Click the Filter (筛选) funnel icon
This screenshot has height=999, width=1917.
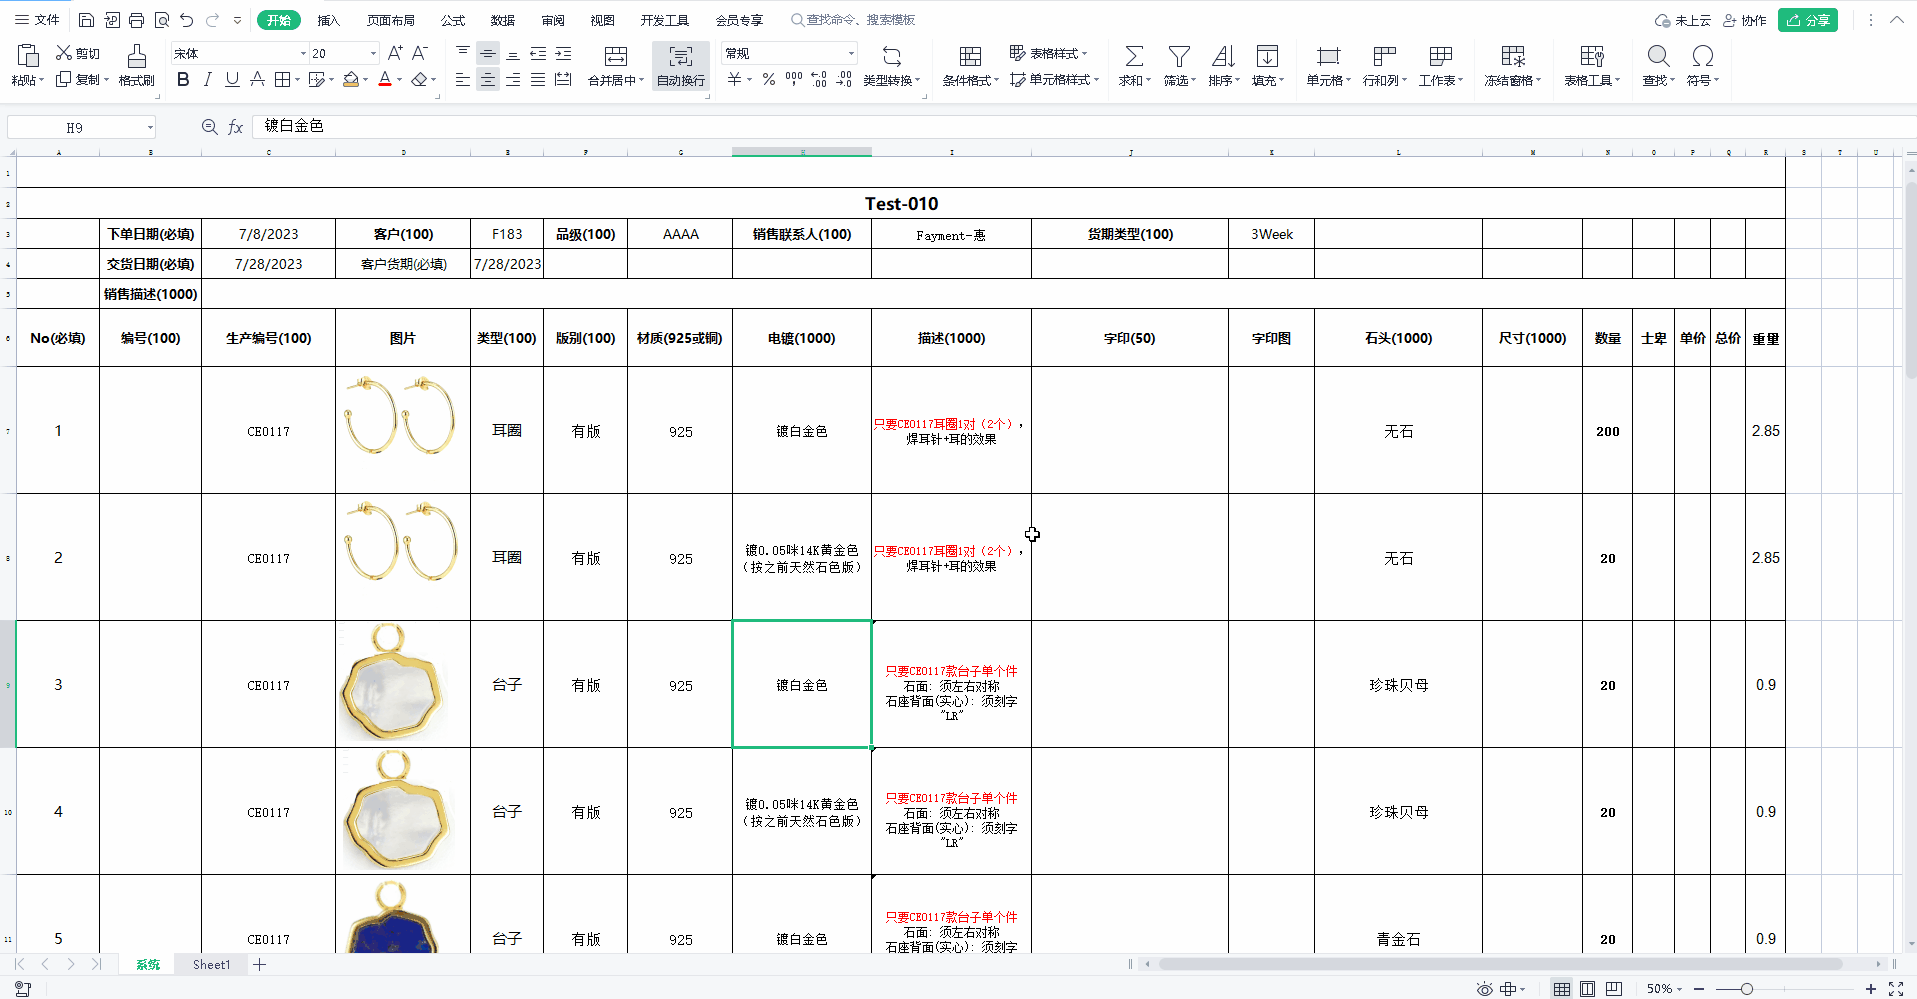pyautogui.click(x=1179, y=57)
